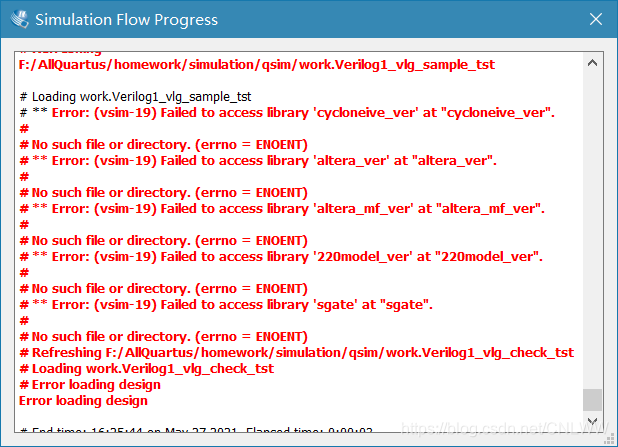
Task: Click the 'No such file or directory' line under the sgate error
Action: point(164,337)
